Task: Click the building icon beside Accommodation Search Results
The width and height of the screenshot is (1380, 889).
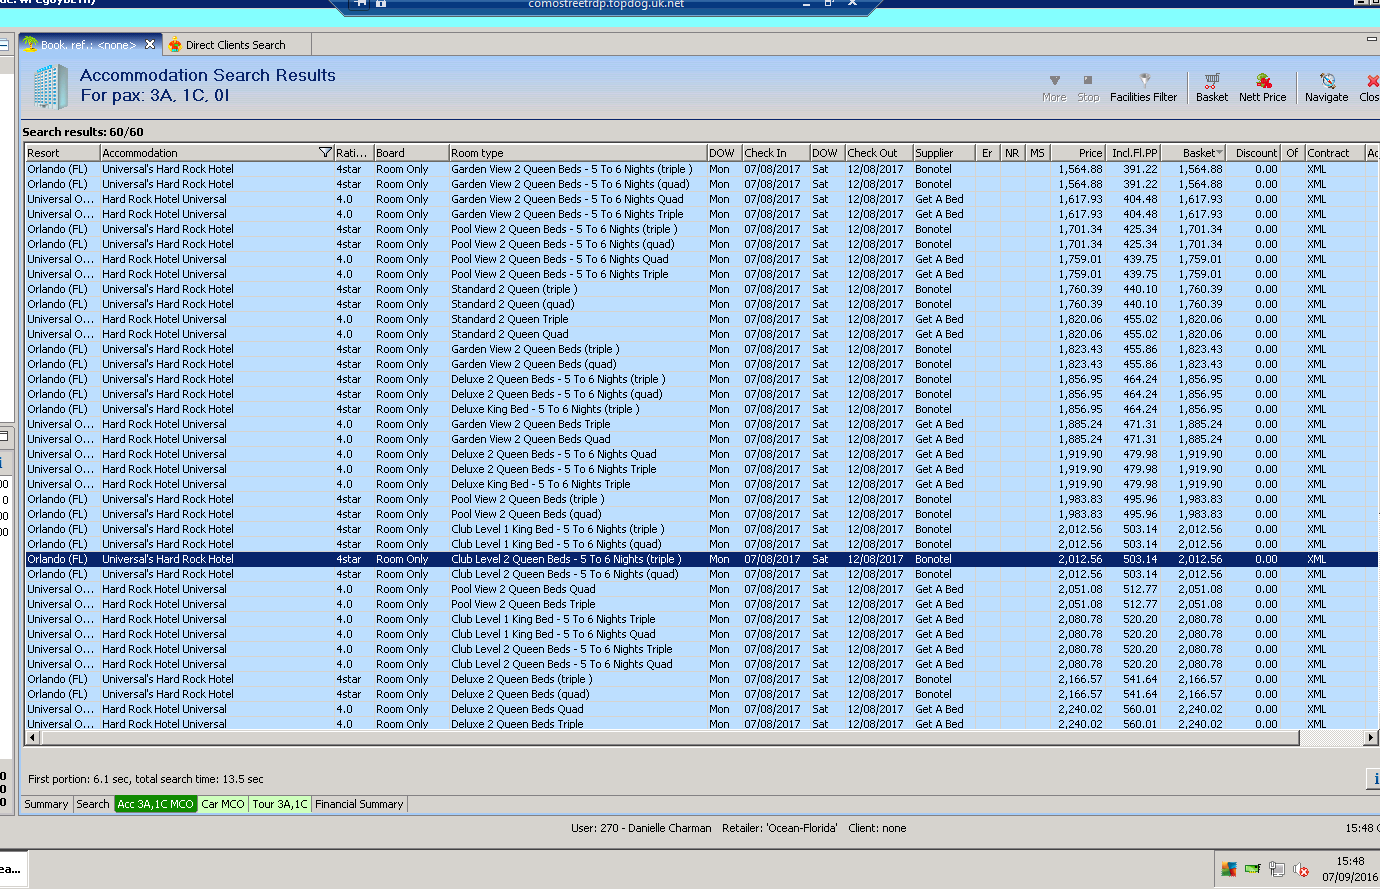Action: pos(49,87)
